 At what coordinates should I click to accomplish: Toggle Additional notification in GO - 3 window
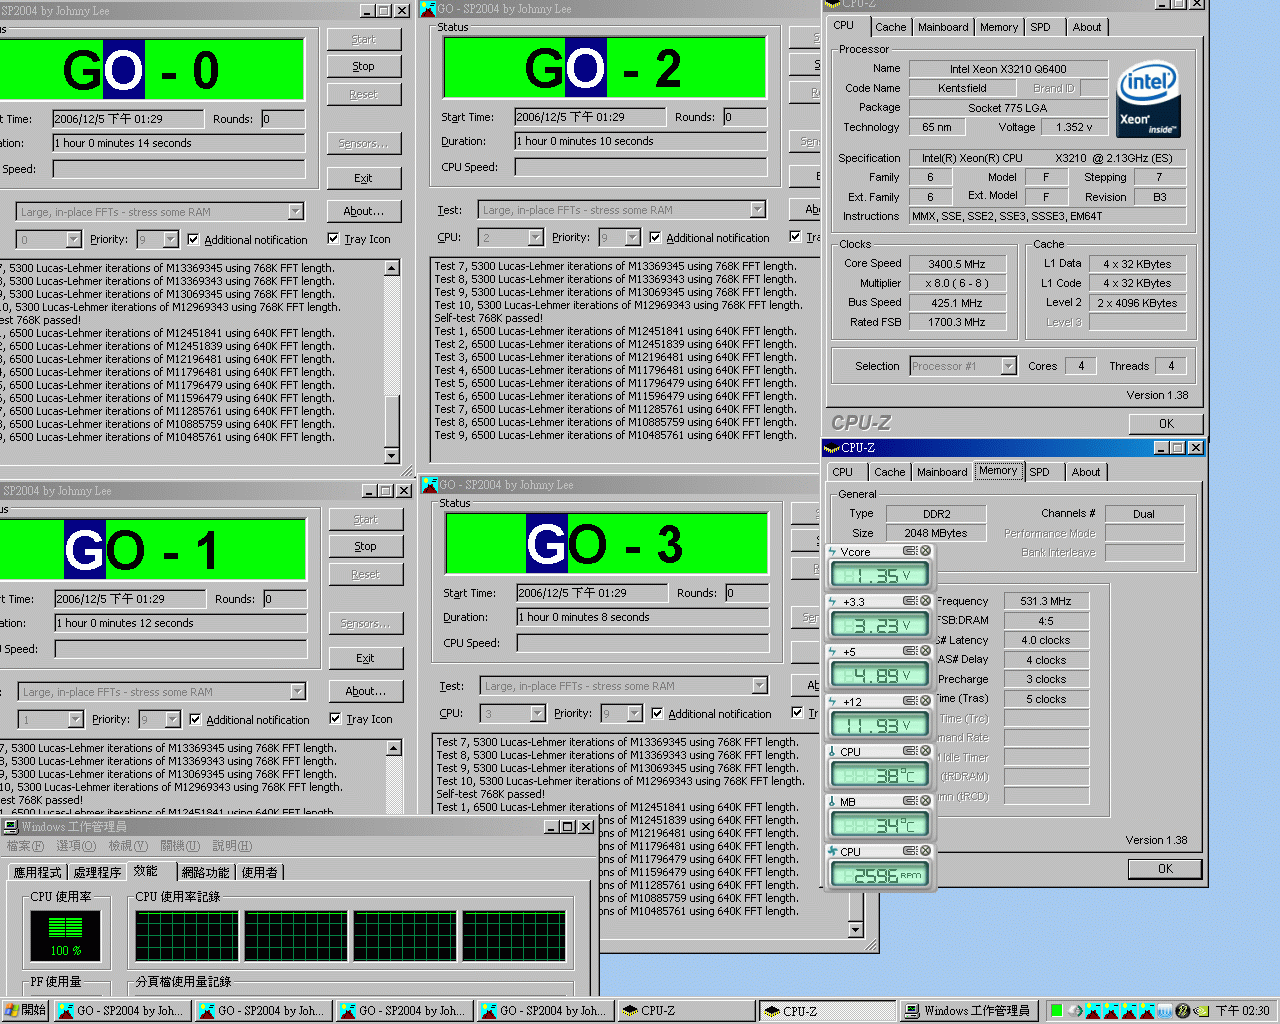711,714
